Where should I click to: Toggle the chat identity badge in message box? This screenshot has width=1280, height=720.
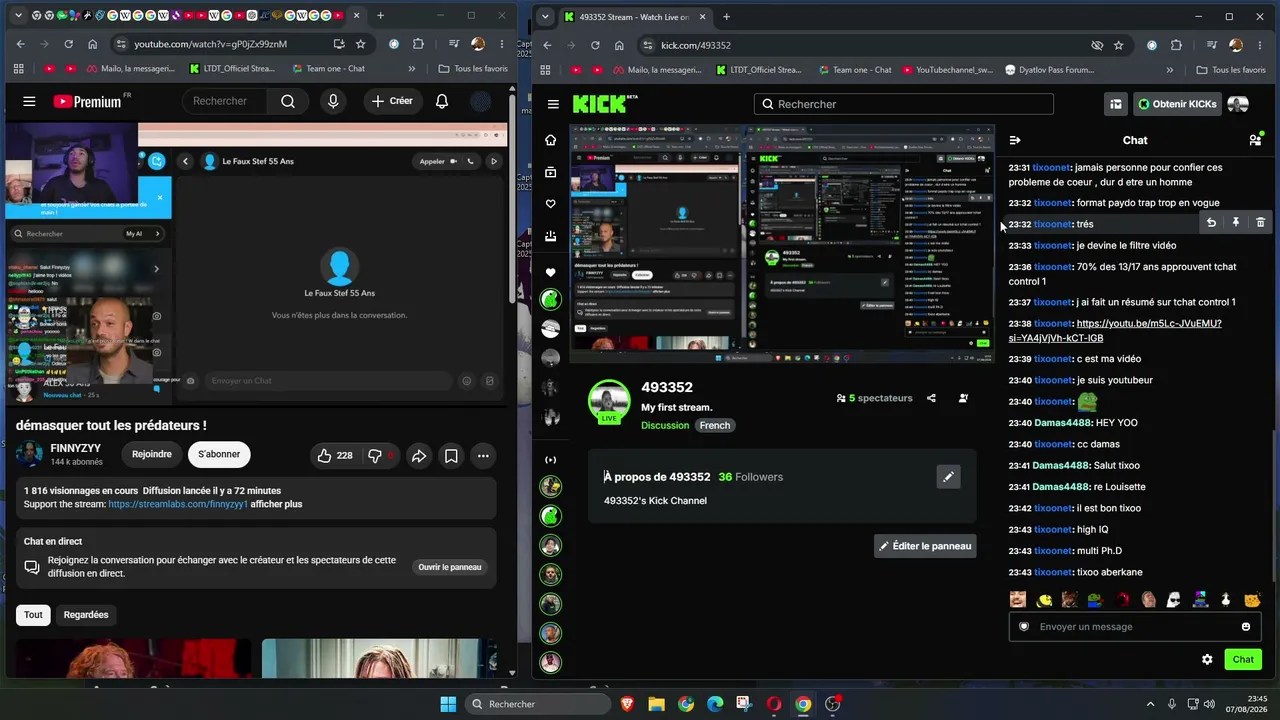pos(1024,627)
